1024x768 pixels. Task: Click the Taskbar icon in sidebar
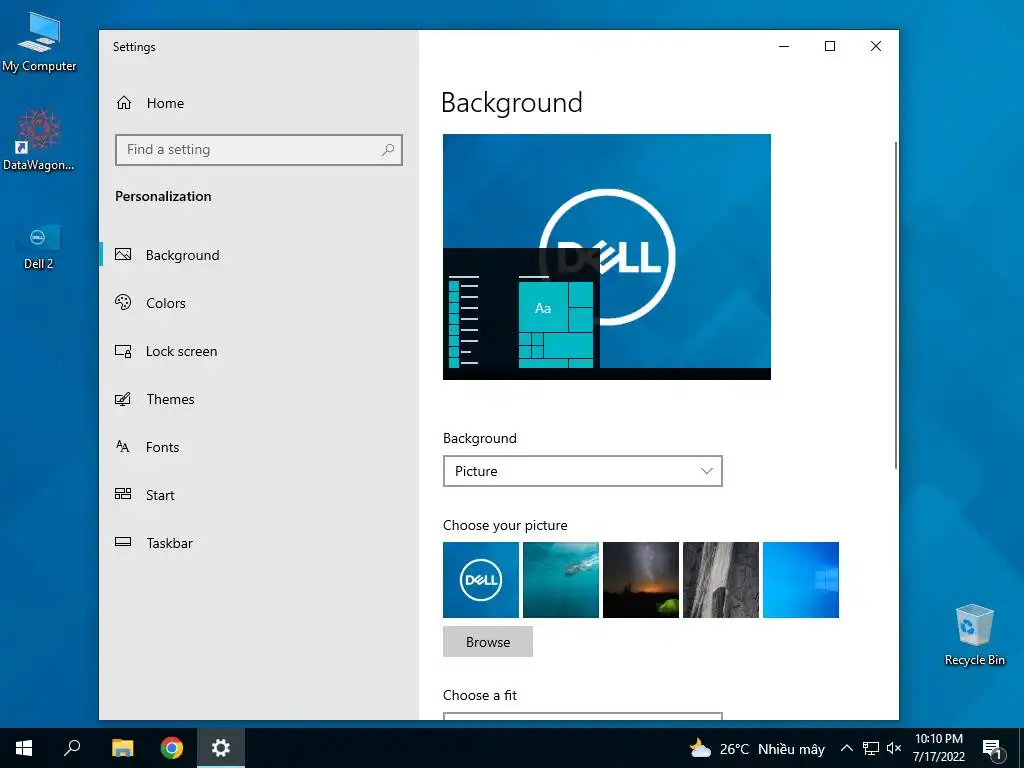tap(123, 542)
